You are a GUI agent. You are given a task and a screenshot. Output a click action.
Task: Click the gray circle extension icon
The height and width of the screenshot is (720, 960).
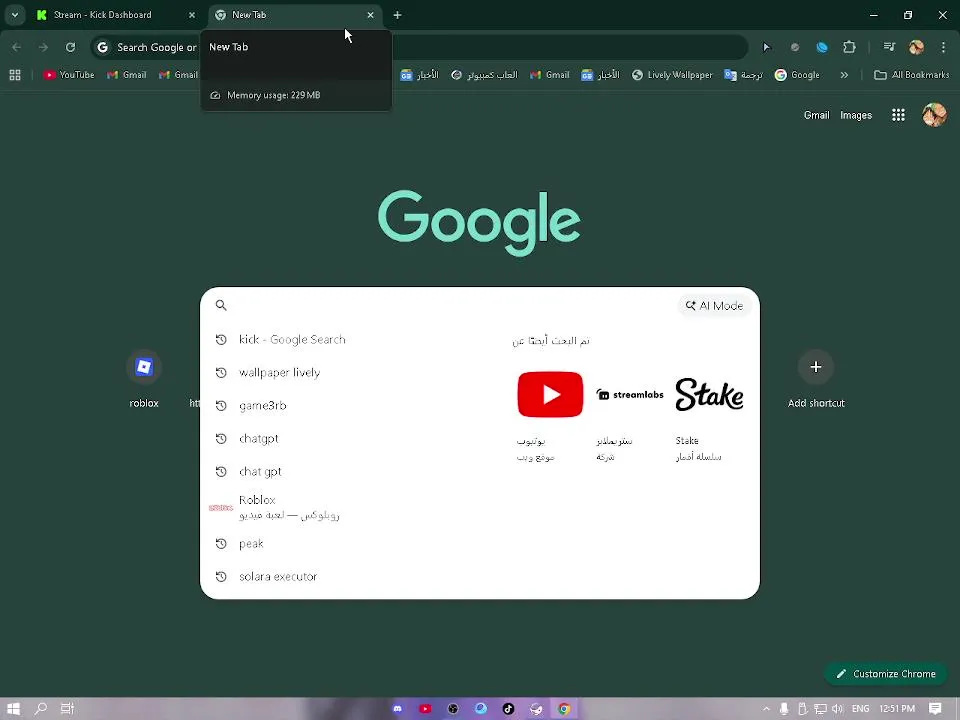[x=795, y=47]
